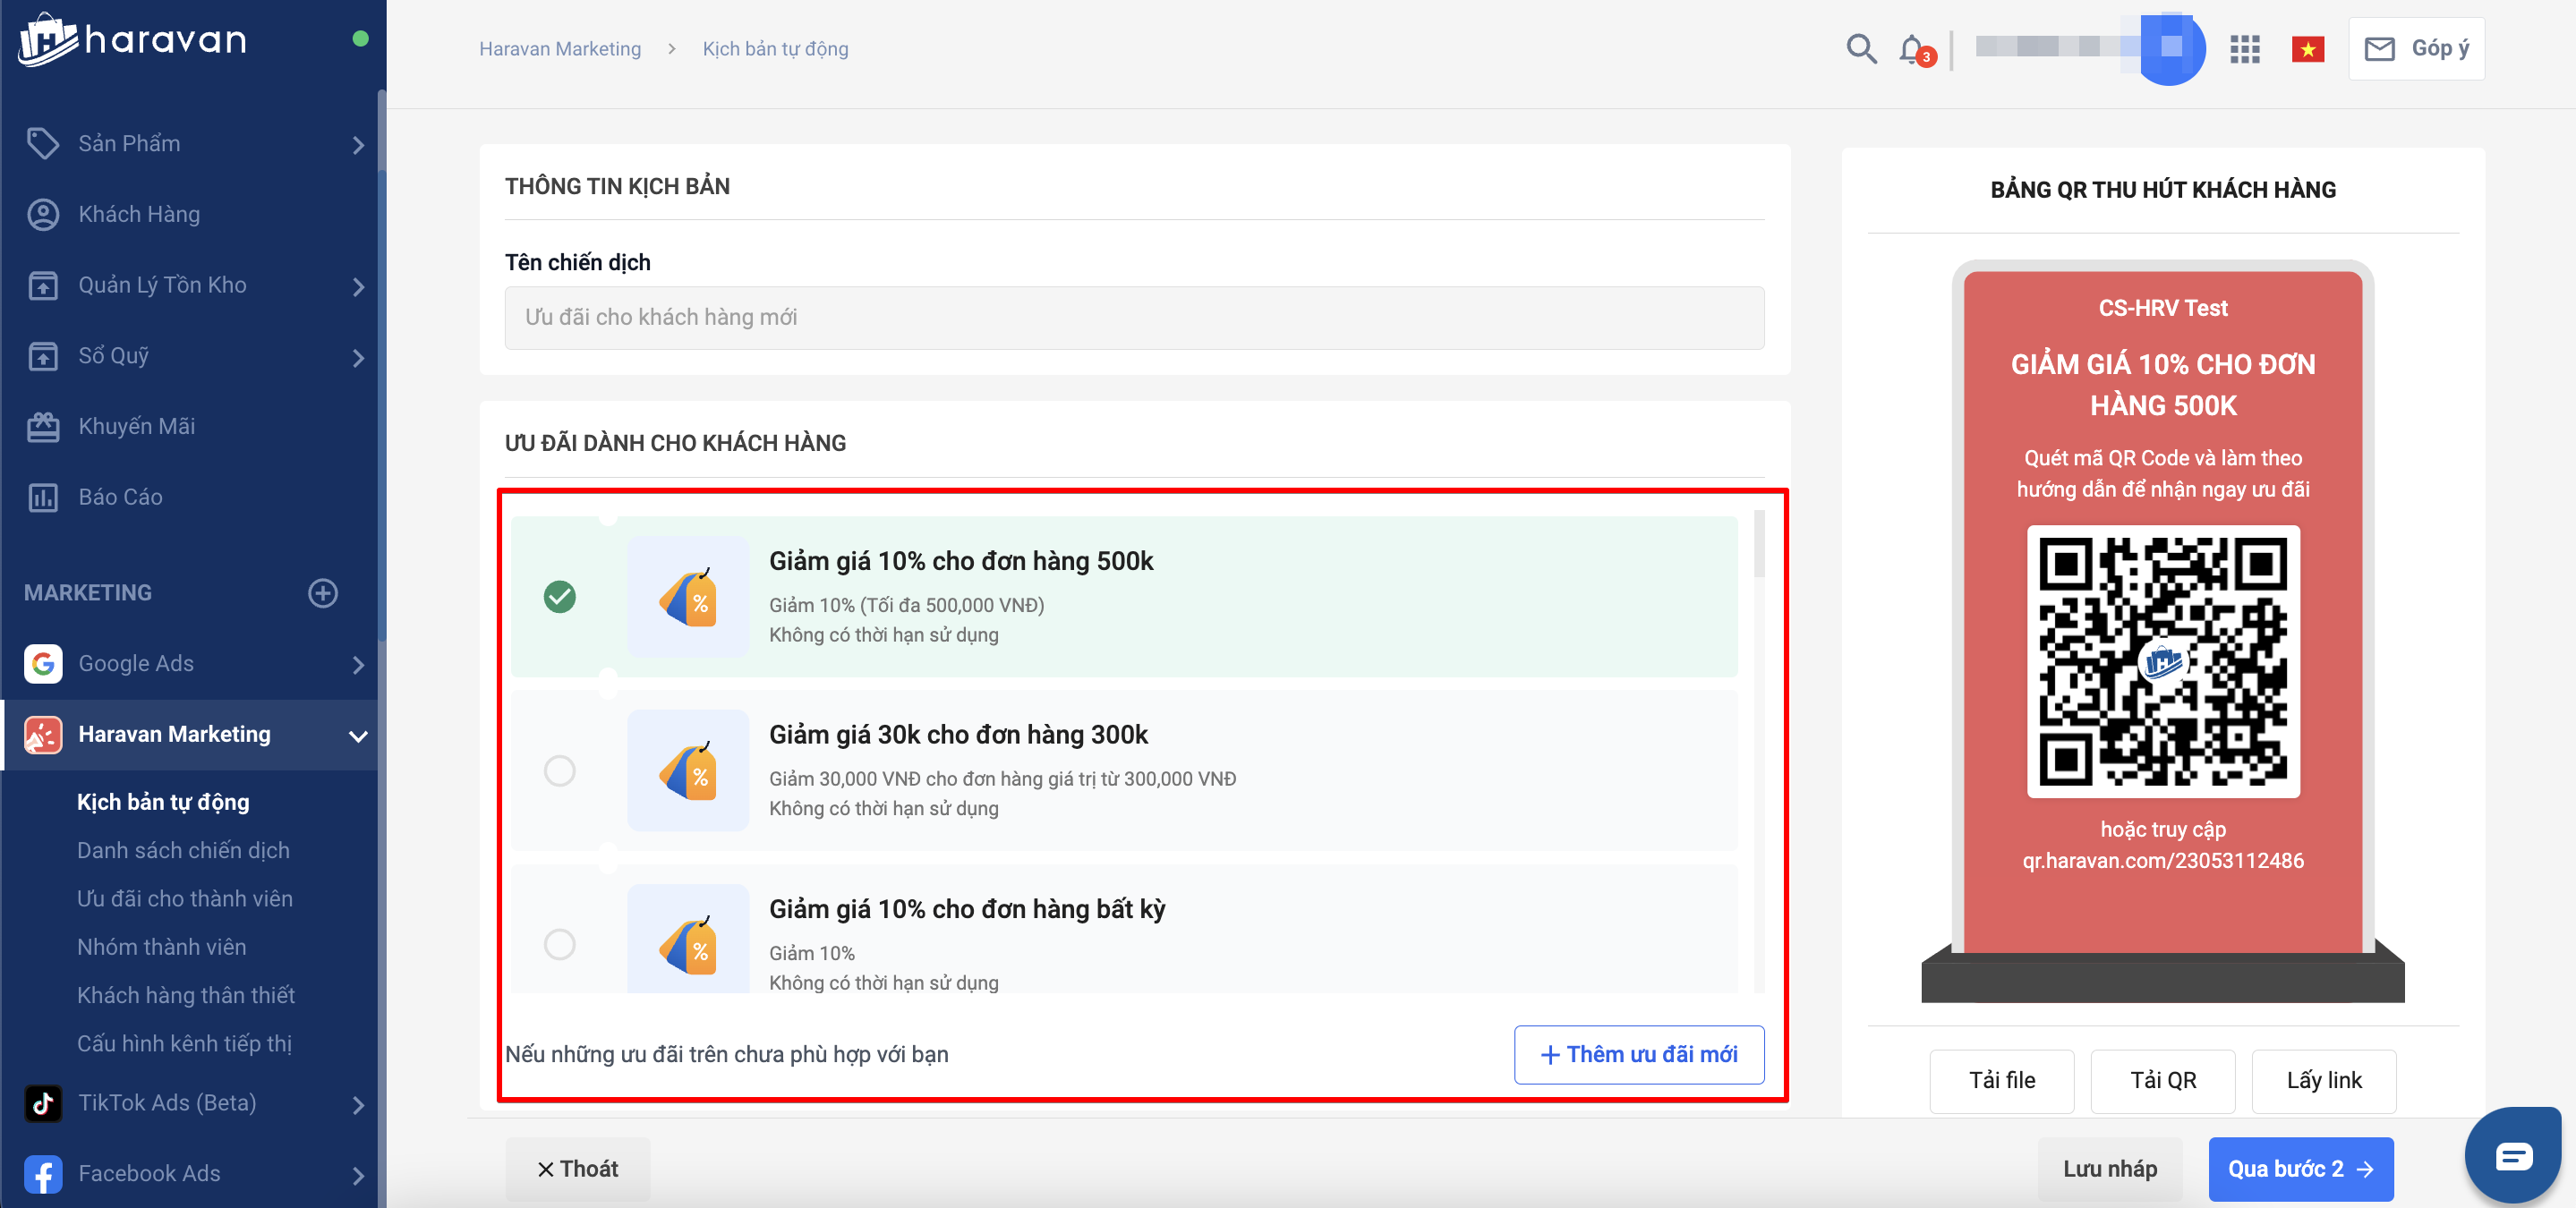Open Kịch bản tự động submenu item

pos(163,802)
